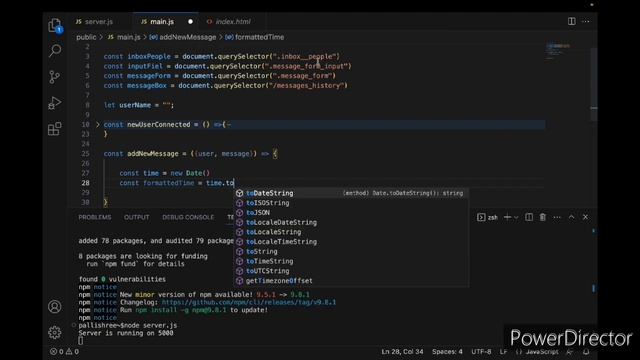Select getTimezoneOffset suggestion
The height and width of the screenshot is (360, 640).
[x=351, y=281]
